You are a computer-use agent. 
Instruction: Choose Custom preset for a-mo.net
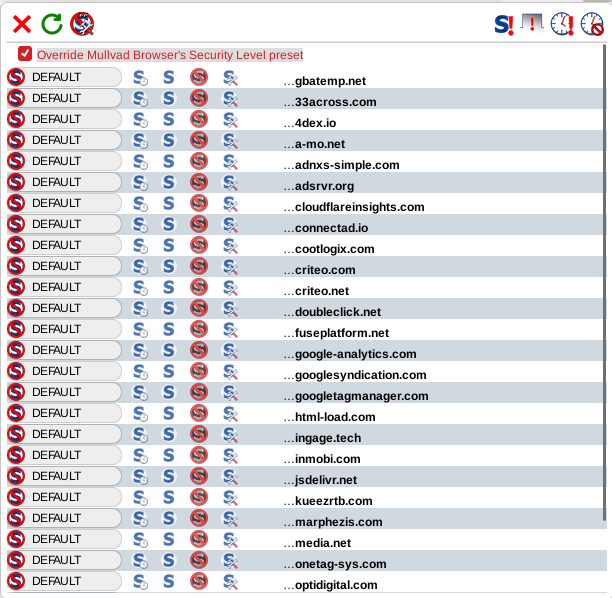[230, 141]
